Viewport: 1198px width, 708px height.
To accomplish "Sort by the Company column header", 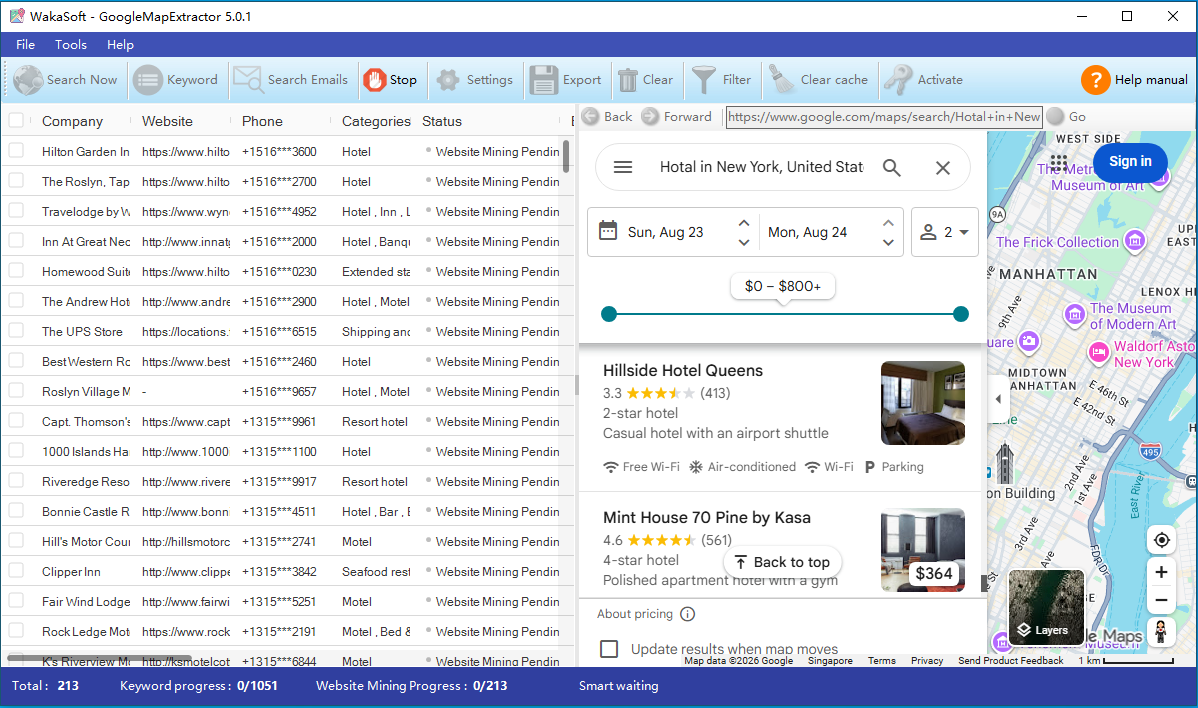I will tap(72, 121).
